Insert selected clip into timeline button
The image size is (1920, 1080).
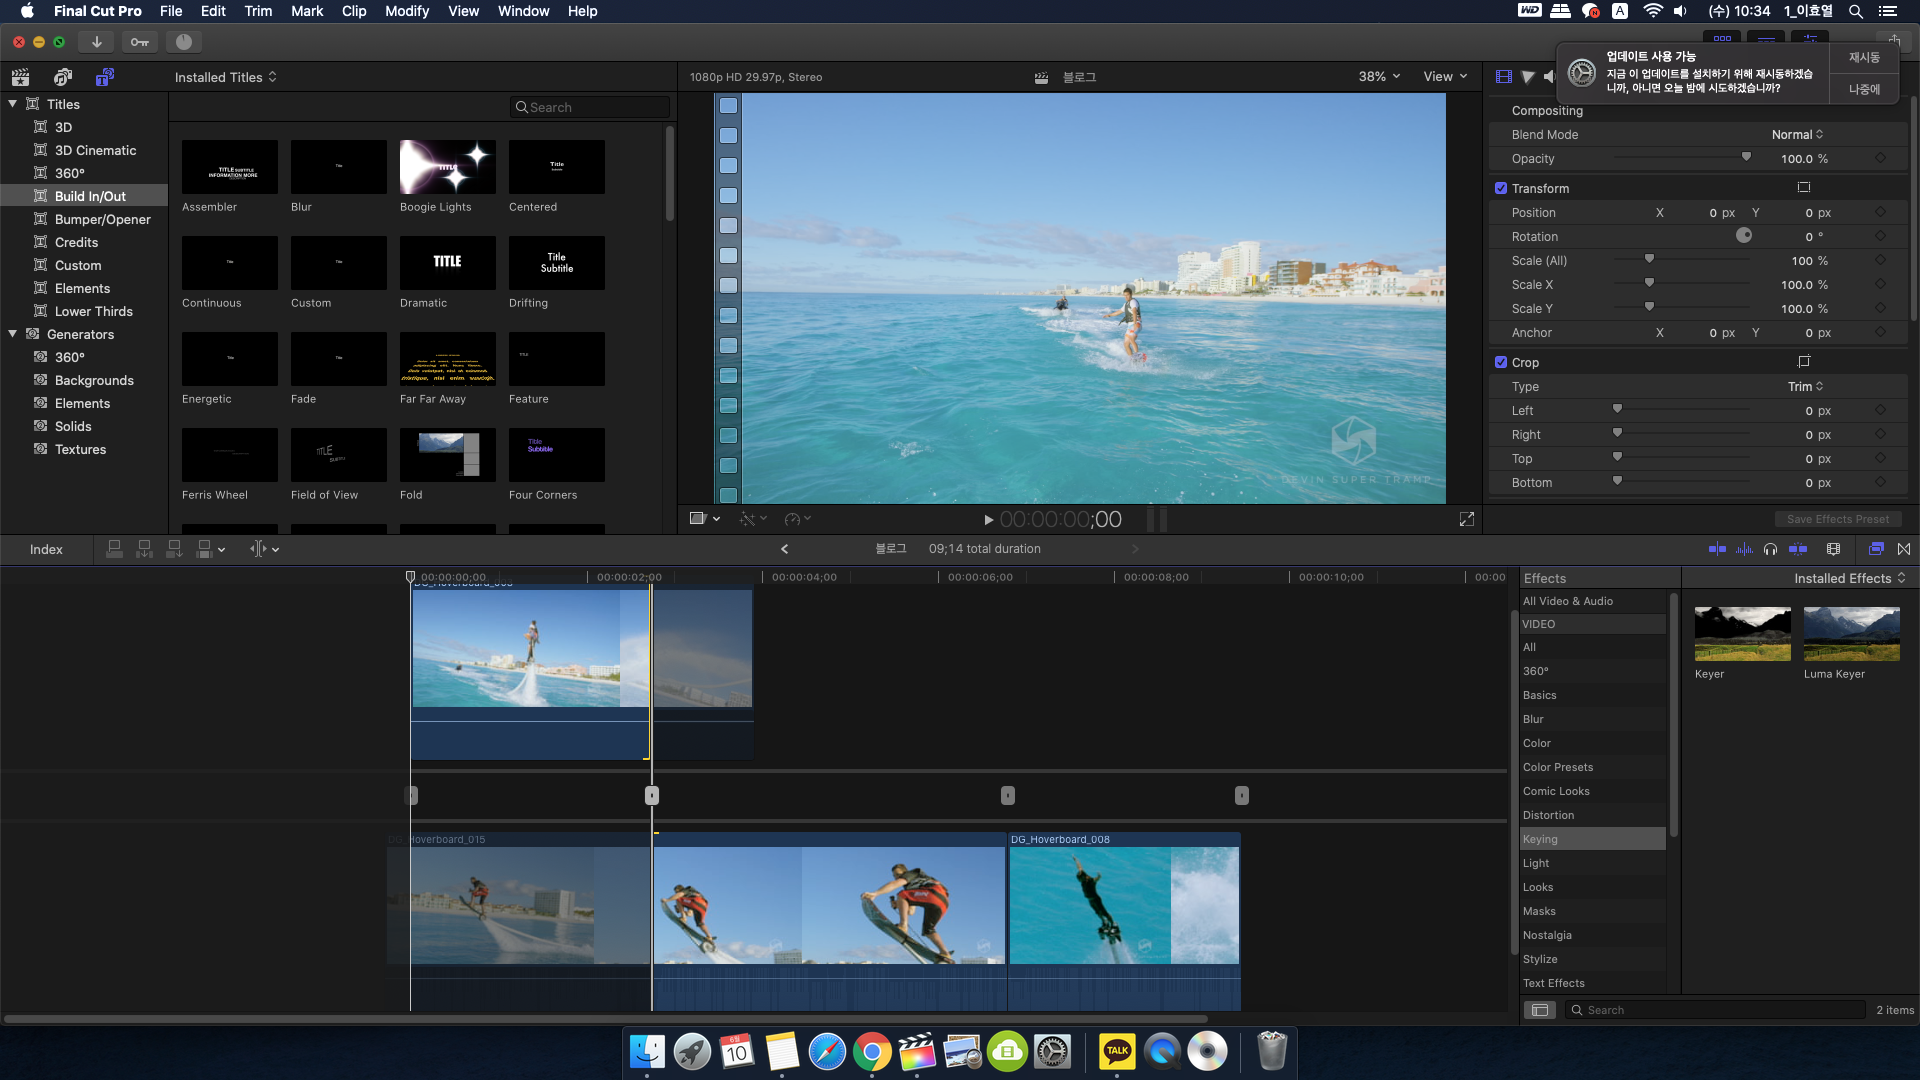pos(144,549)
